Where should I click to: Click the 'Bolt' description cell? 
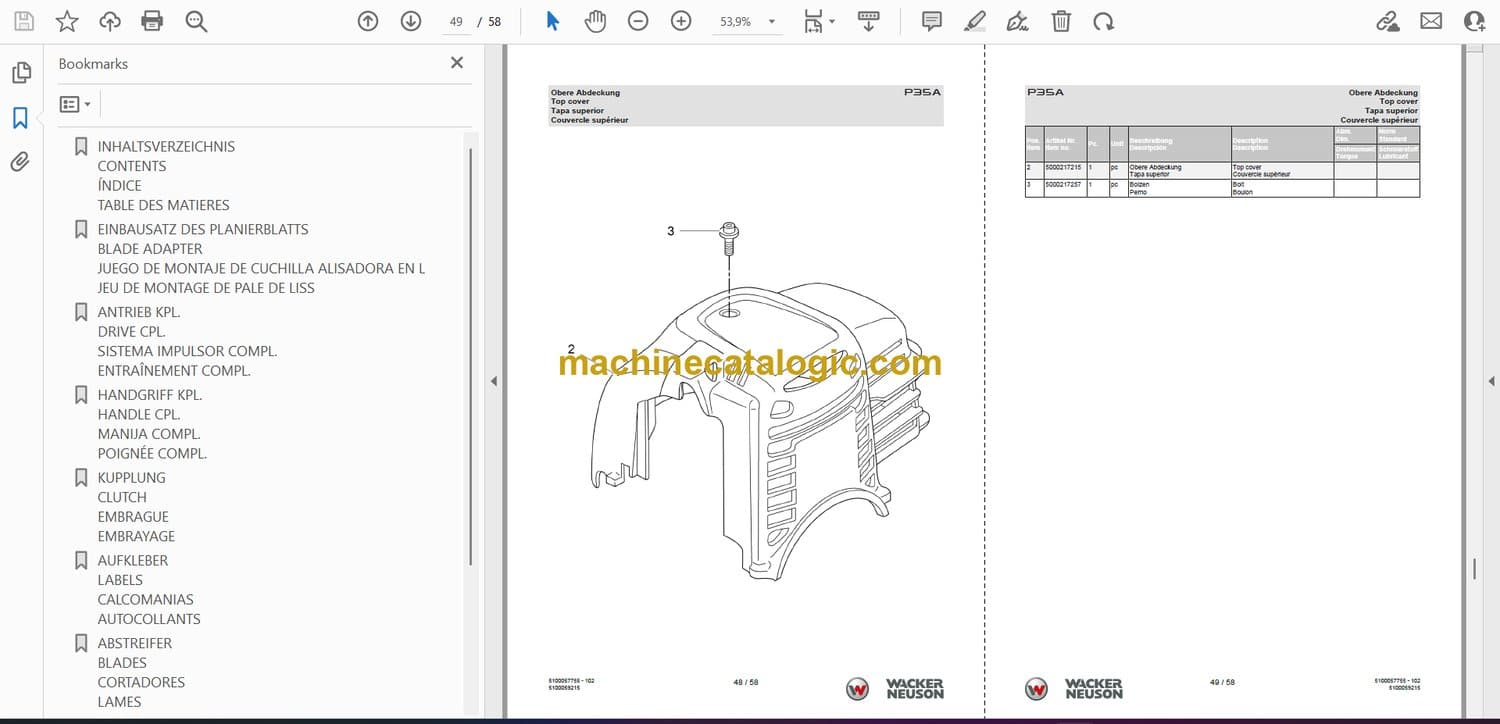pos(1282,188)
